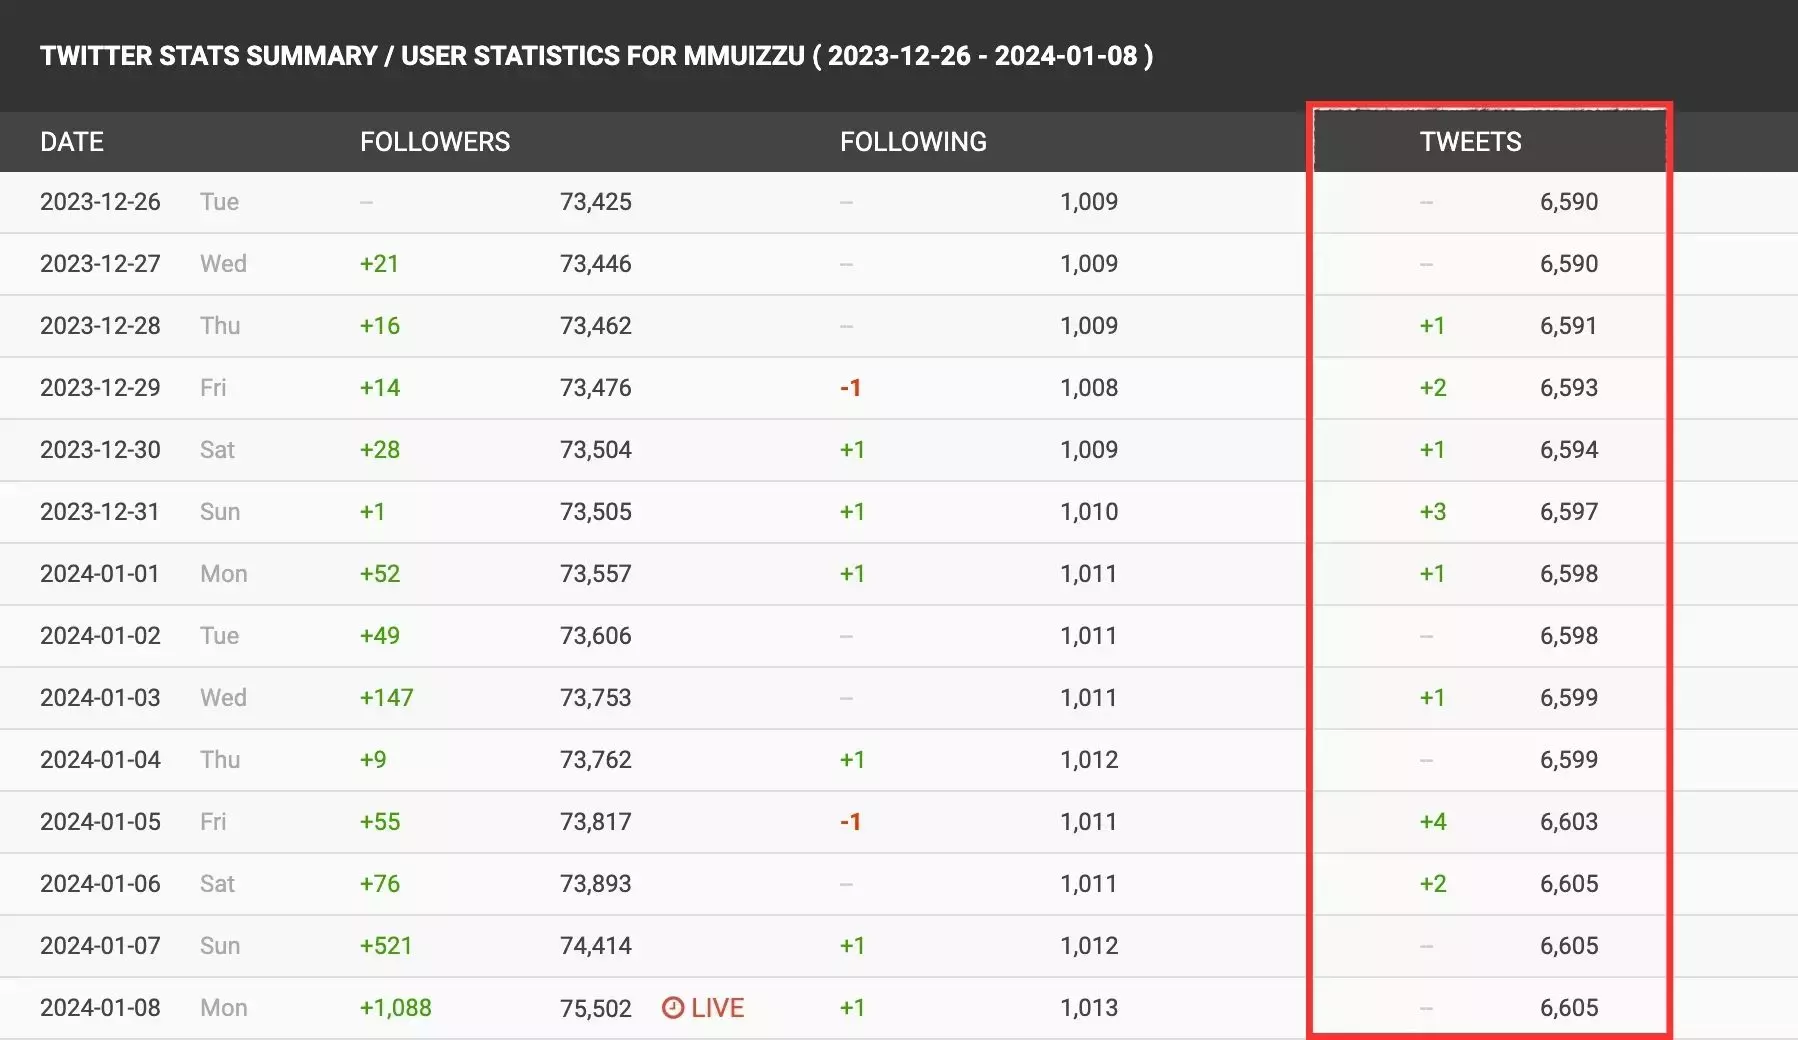1798x1040 pixels.
Task: Select the date 2023-12-28
Action: (x=100, y=325)
